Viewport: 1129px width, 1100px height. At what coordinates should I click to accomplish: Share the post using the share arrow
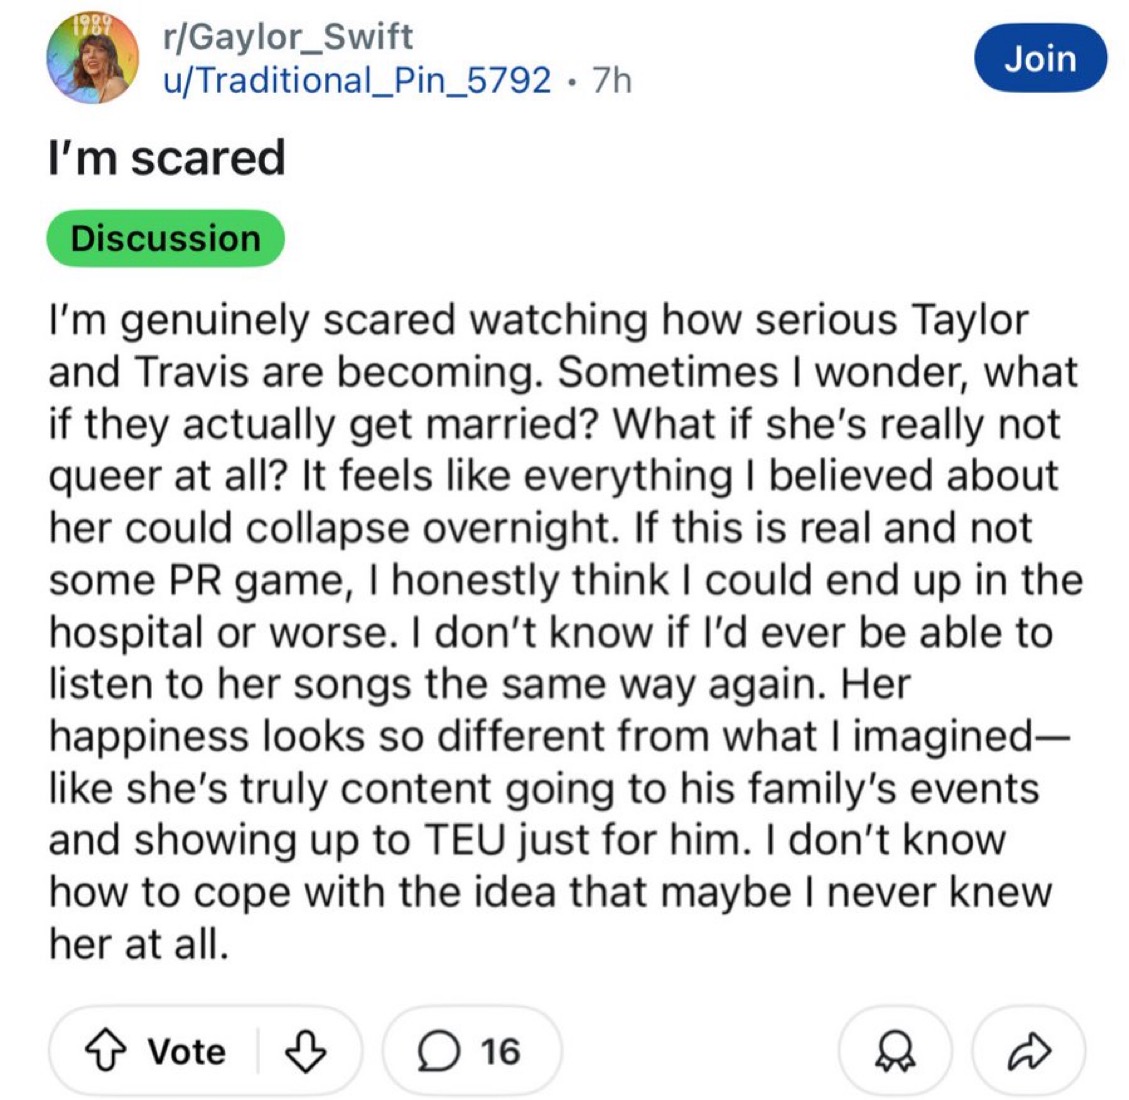click(1029, 1050)
